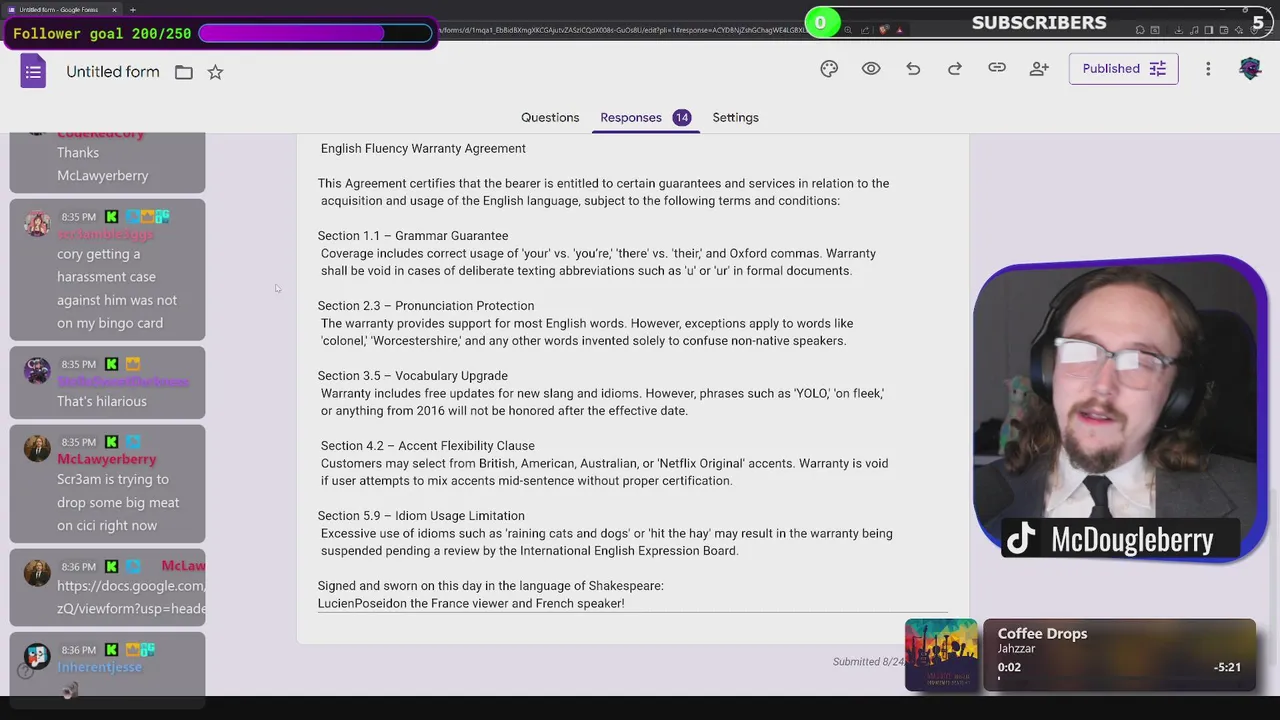Click the LucienPoseidon signature line
Viewport: 1280px width, 720px height.
pyautogui.click(x=471, y=603)
